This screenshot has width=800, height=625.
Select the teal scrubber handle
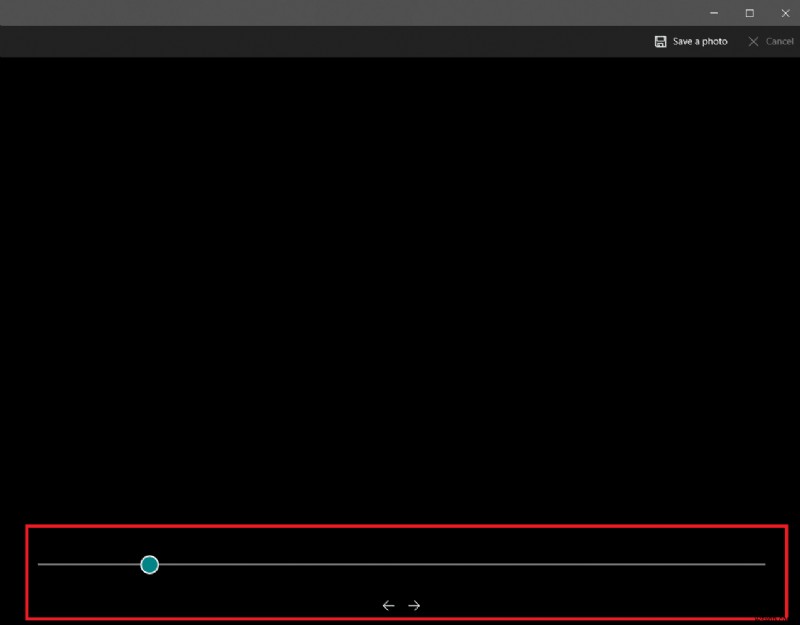point(150,565)
